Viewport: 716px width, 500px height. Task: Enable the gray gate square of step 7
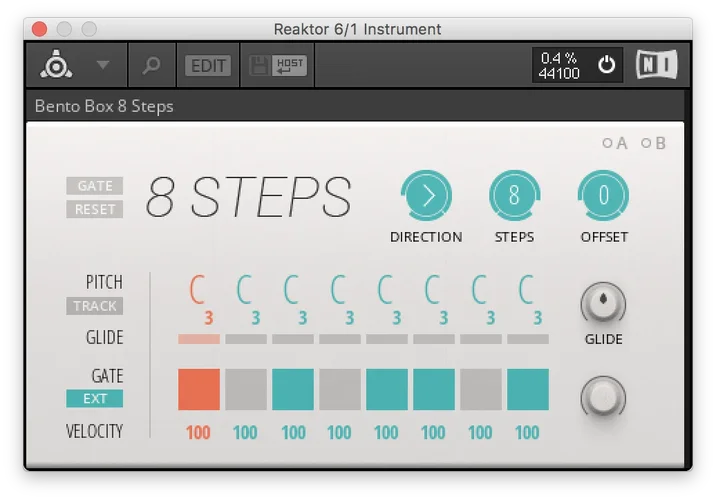[481, 389]
